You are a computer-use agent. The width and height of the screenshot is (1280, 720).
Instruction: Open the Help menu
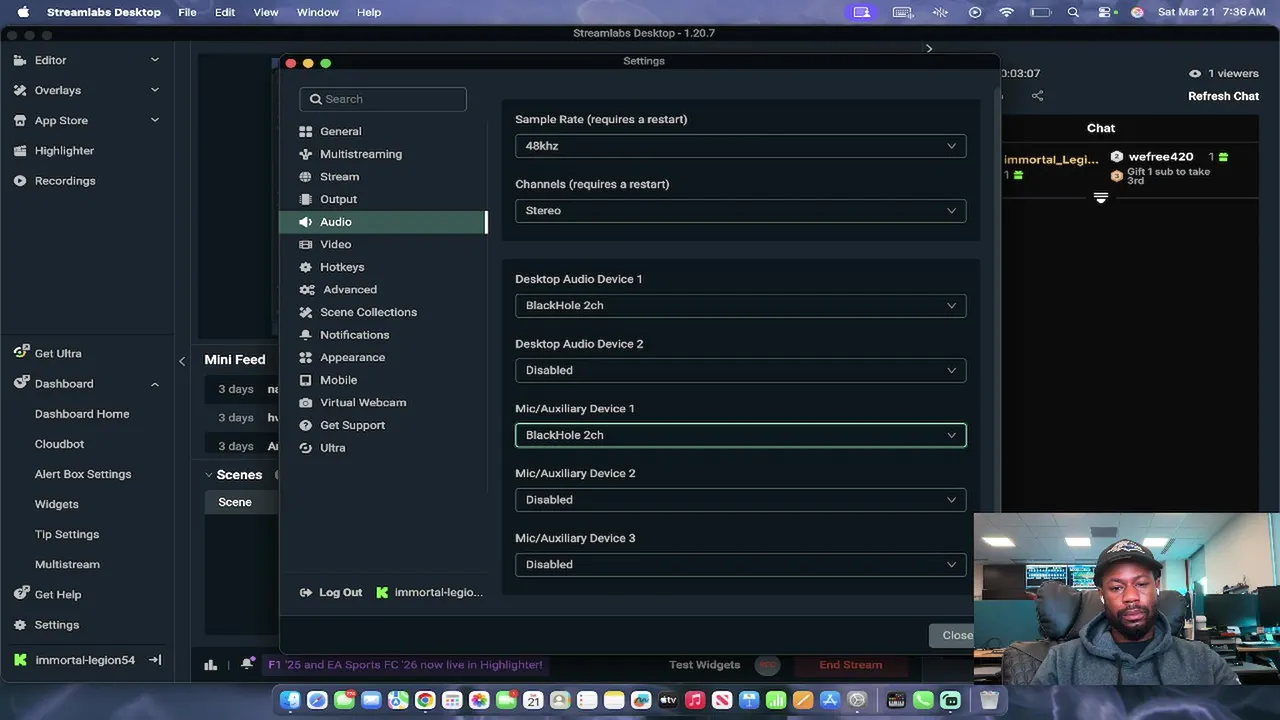coord(369,12)
